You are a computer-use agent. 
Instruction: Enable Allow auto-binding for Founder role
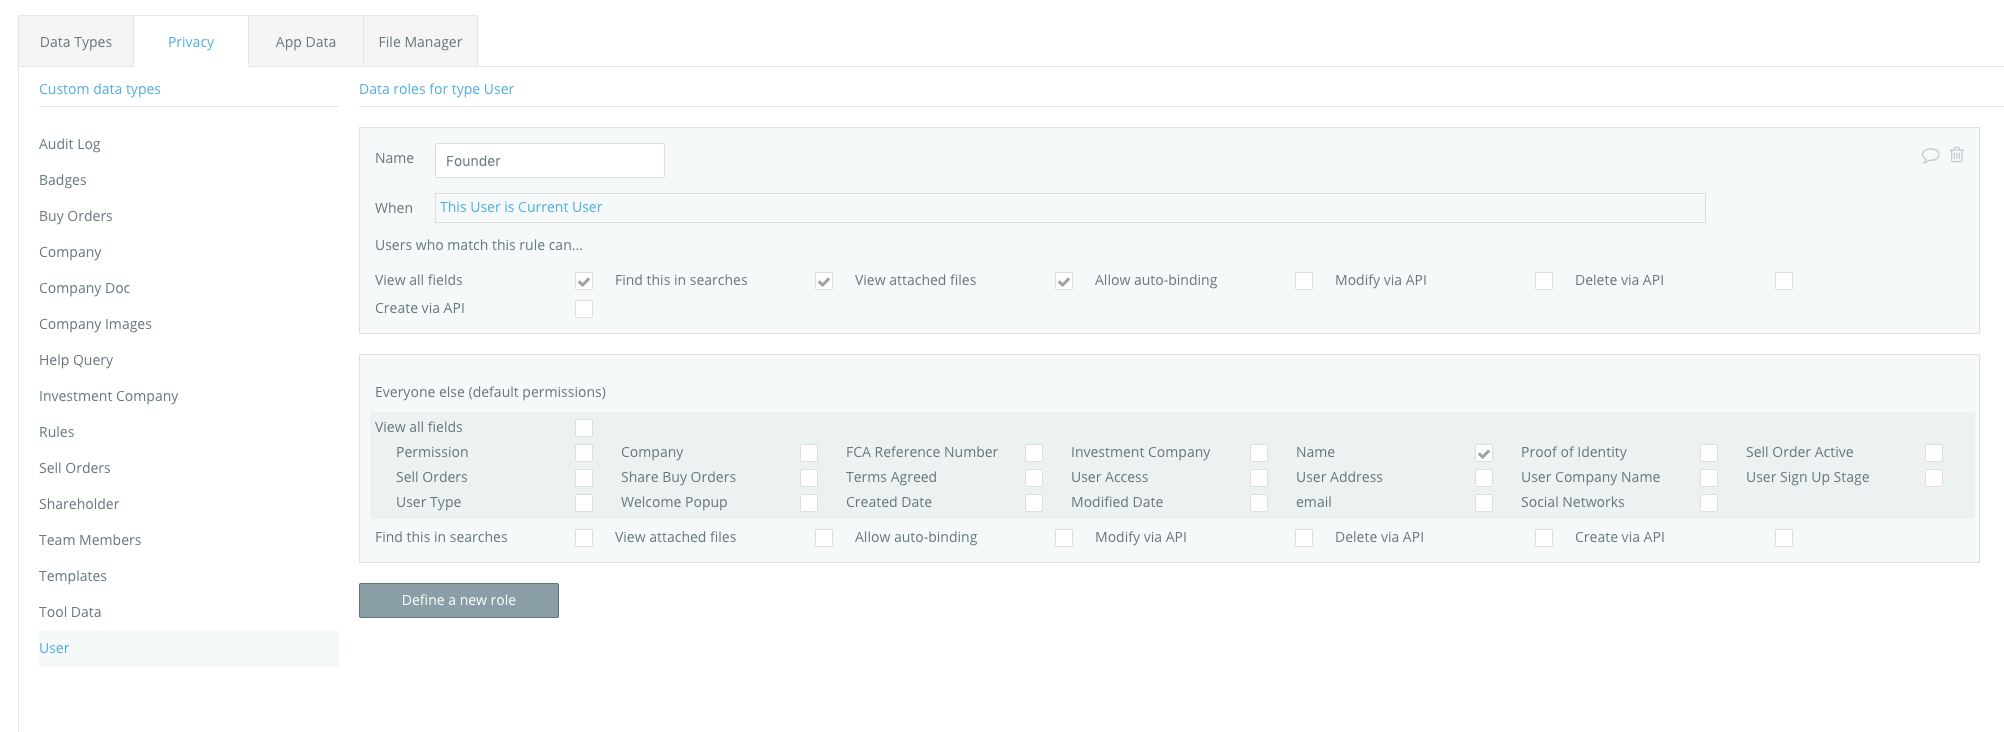[1304, 281]
